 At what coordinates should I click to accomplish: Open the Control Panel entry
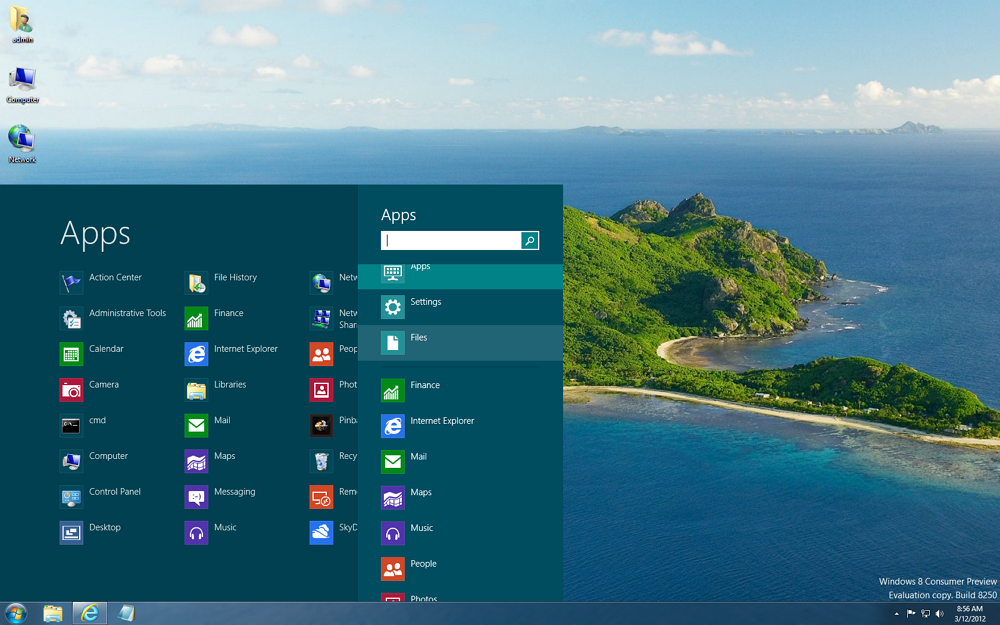112,492
